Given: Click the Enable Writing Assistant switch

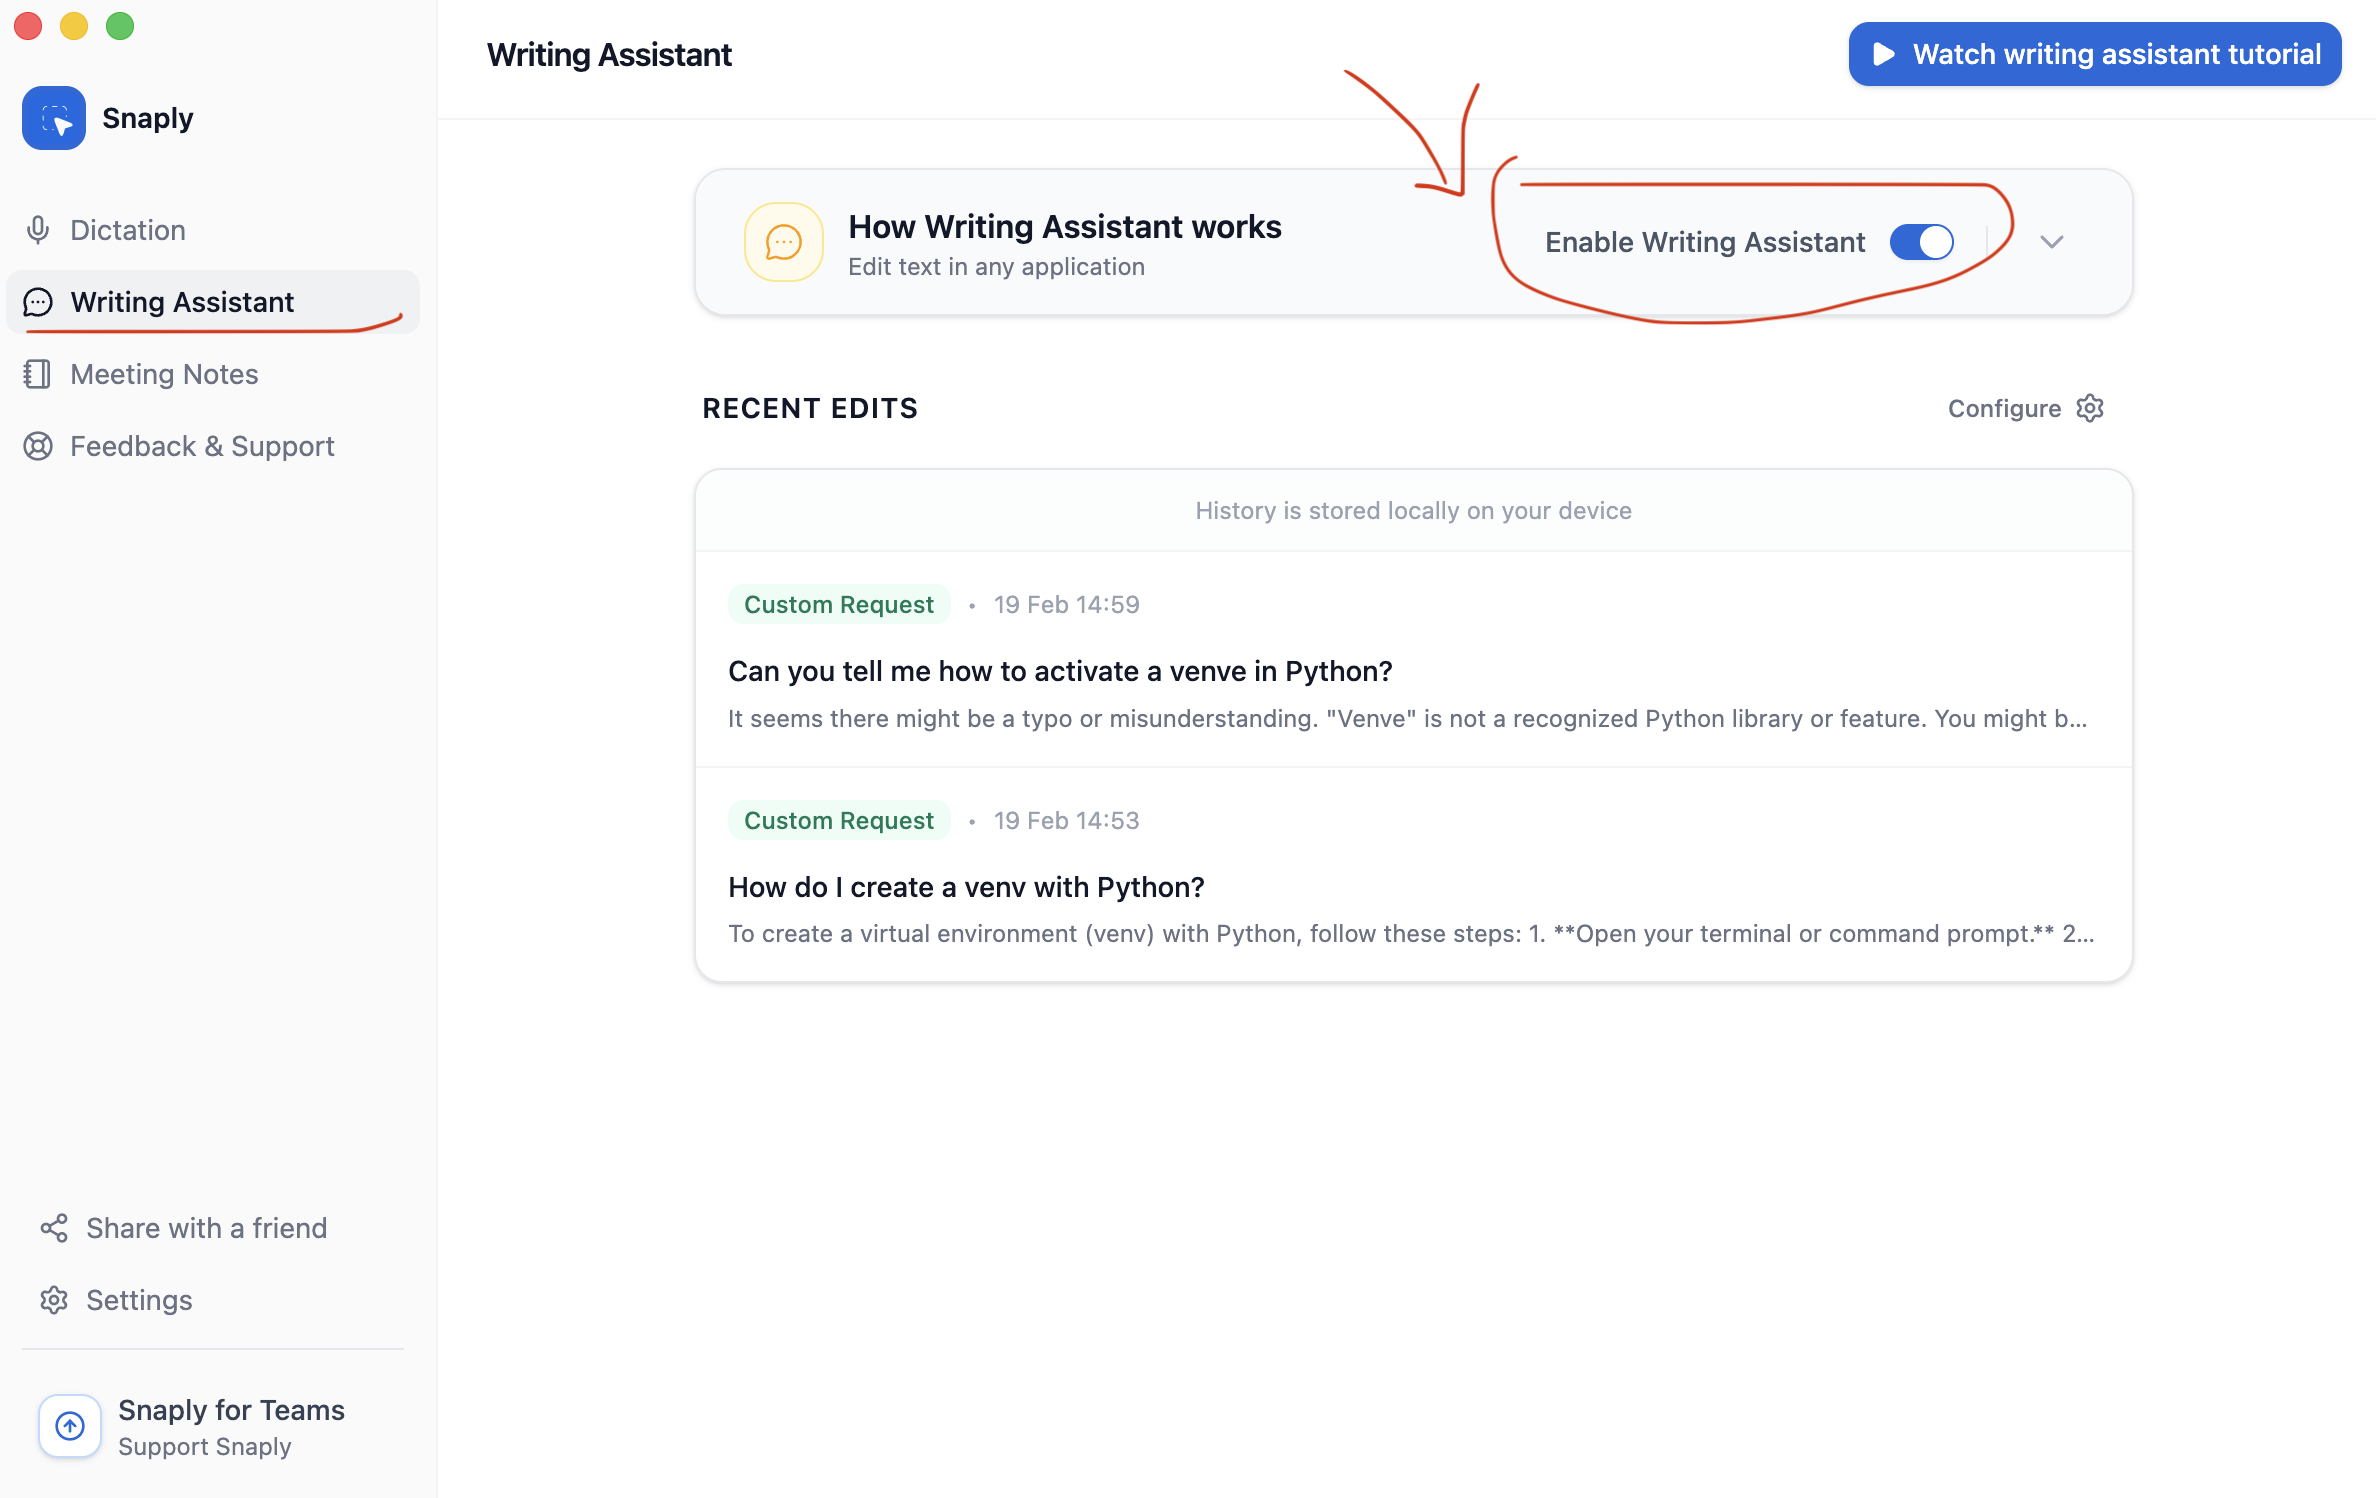Looking at the screenshot, I should pyautogui.click(x=1920, y=241).
